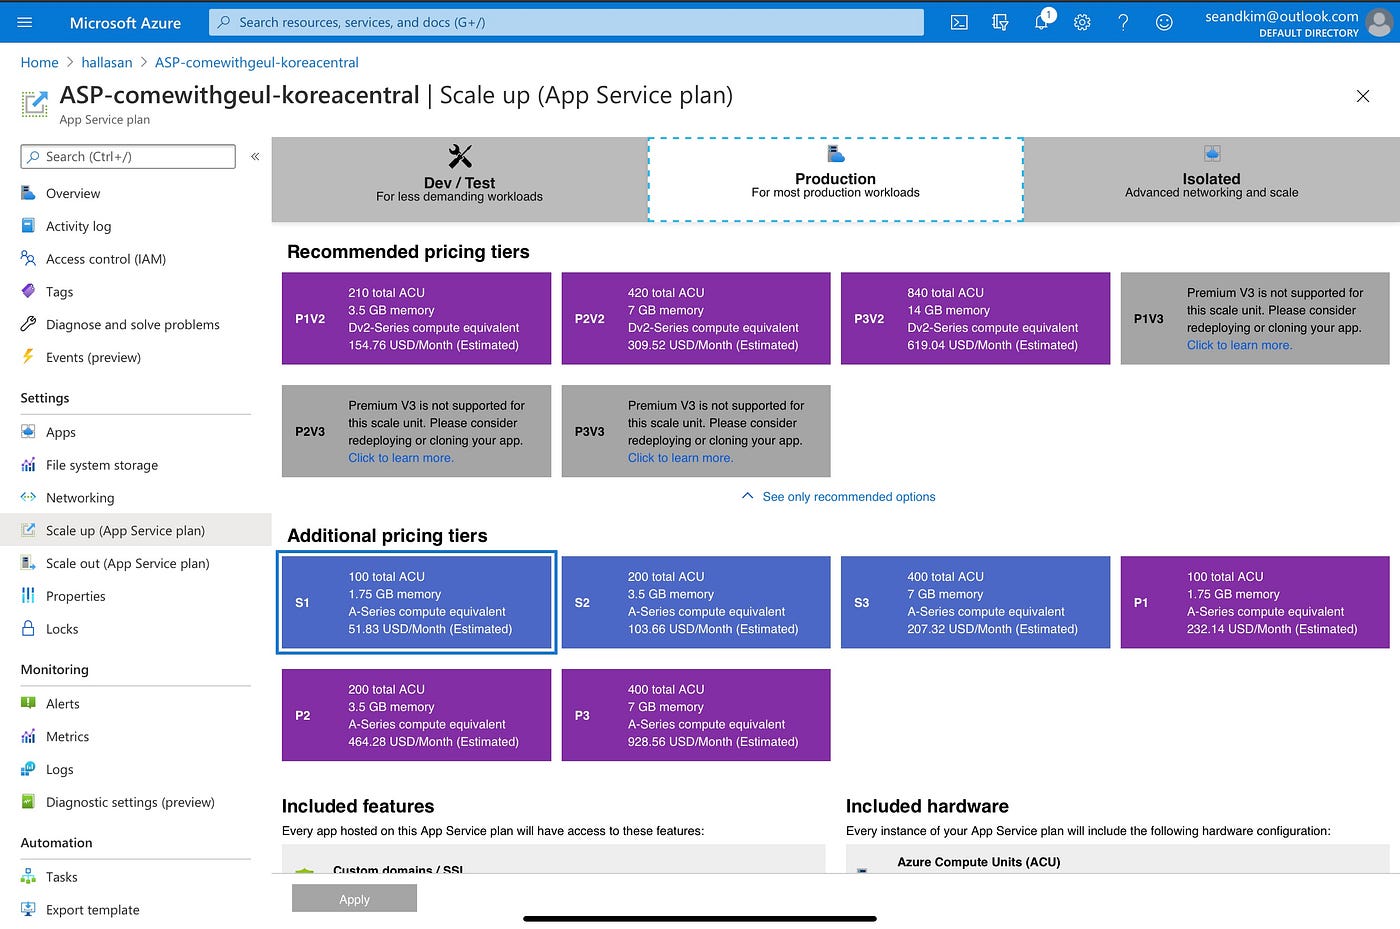Close the Scale up blade
Image resolution: width=1400 pixels, height=929 pixels.
[1362, 96]
